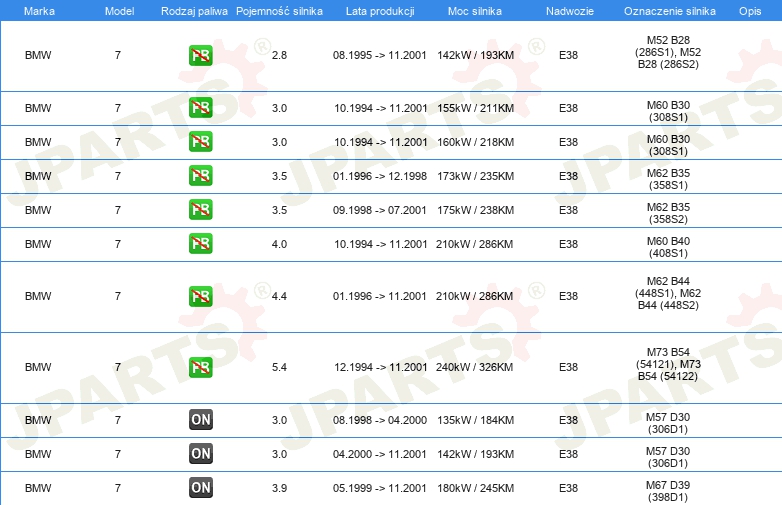This screenshot has height=505, width=782.
Task: Click petrol icon in the 4.4 engine row
Action: click(x=201, y=296)
